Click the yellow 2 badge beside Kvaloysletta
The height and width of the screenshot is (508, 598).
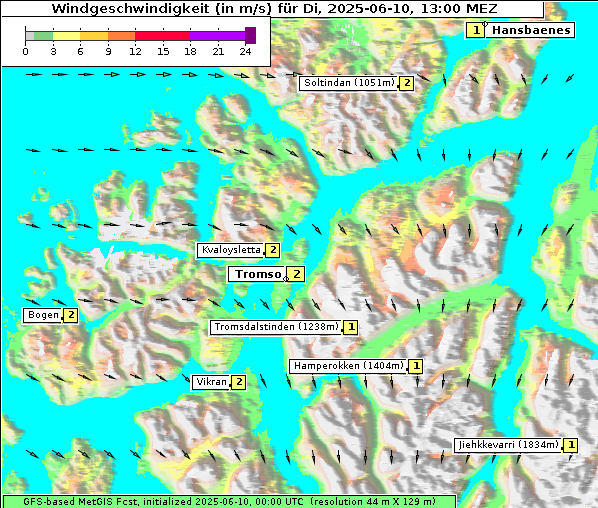tap(272, 250)
